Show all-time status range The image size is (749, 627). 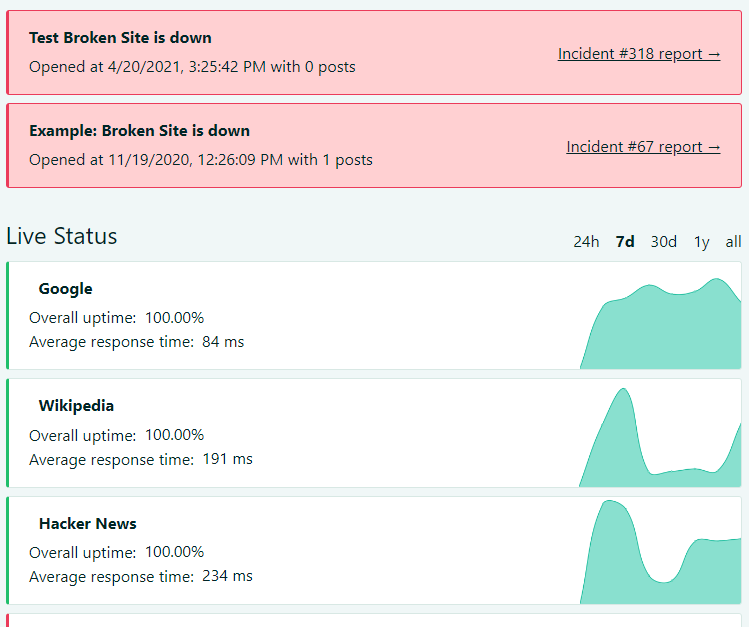(x=733, y=242)
